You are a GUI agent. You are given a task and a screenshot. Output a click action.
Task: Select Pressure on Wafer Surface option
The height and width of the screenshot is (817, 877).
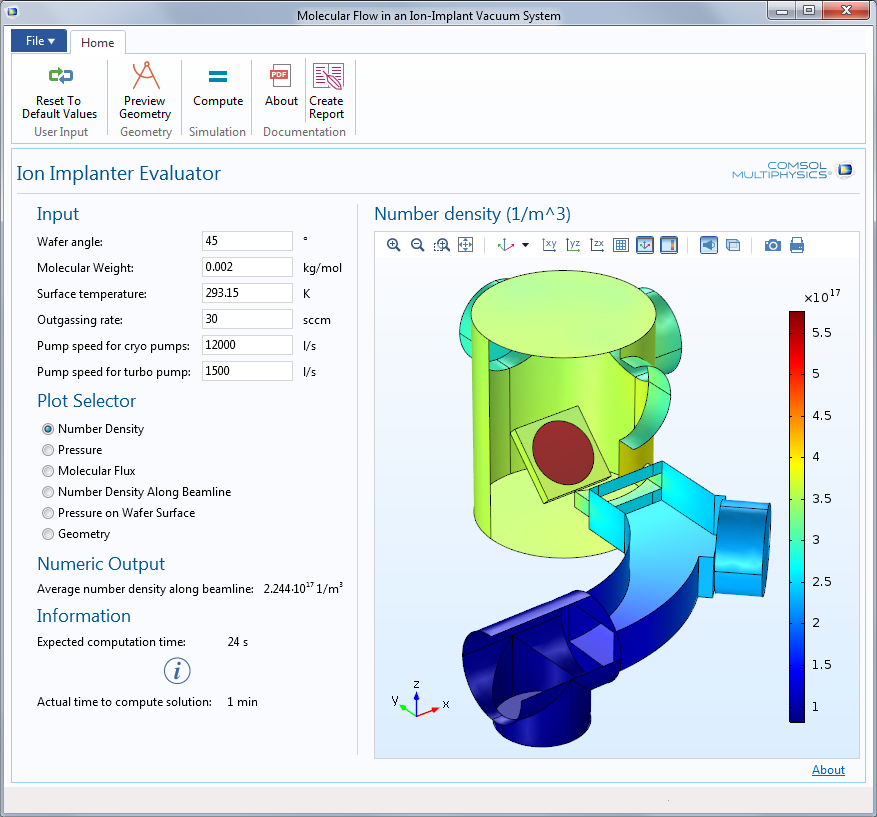pos(48,513)
